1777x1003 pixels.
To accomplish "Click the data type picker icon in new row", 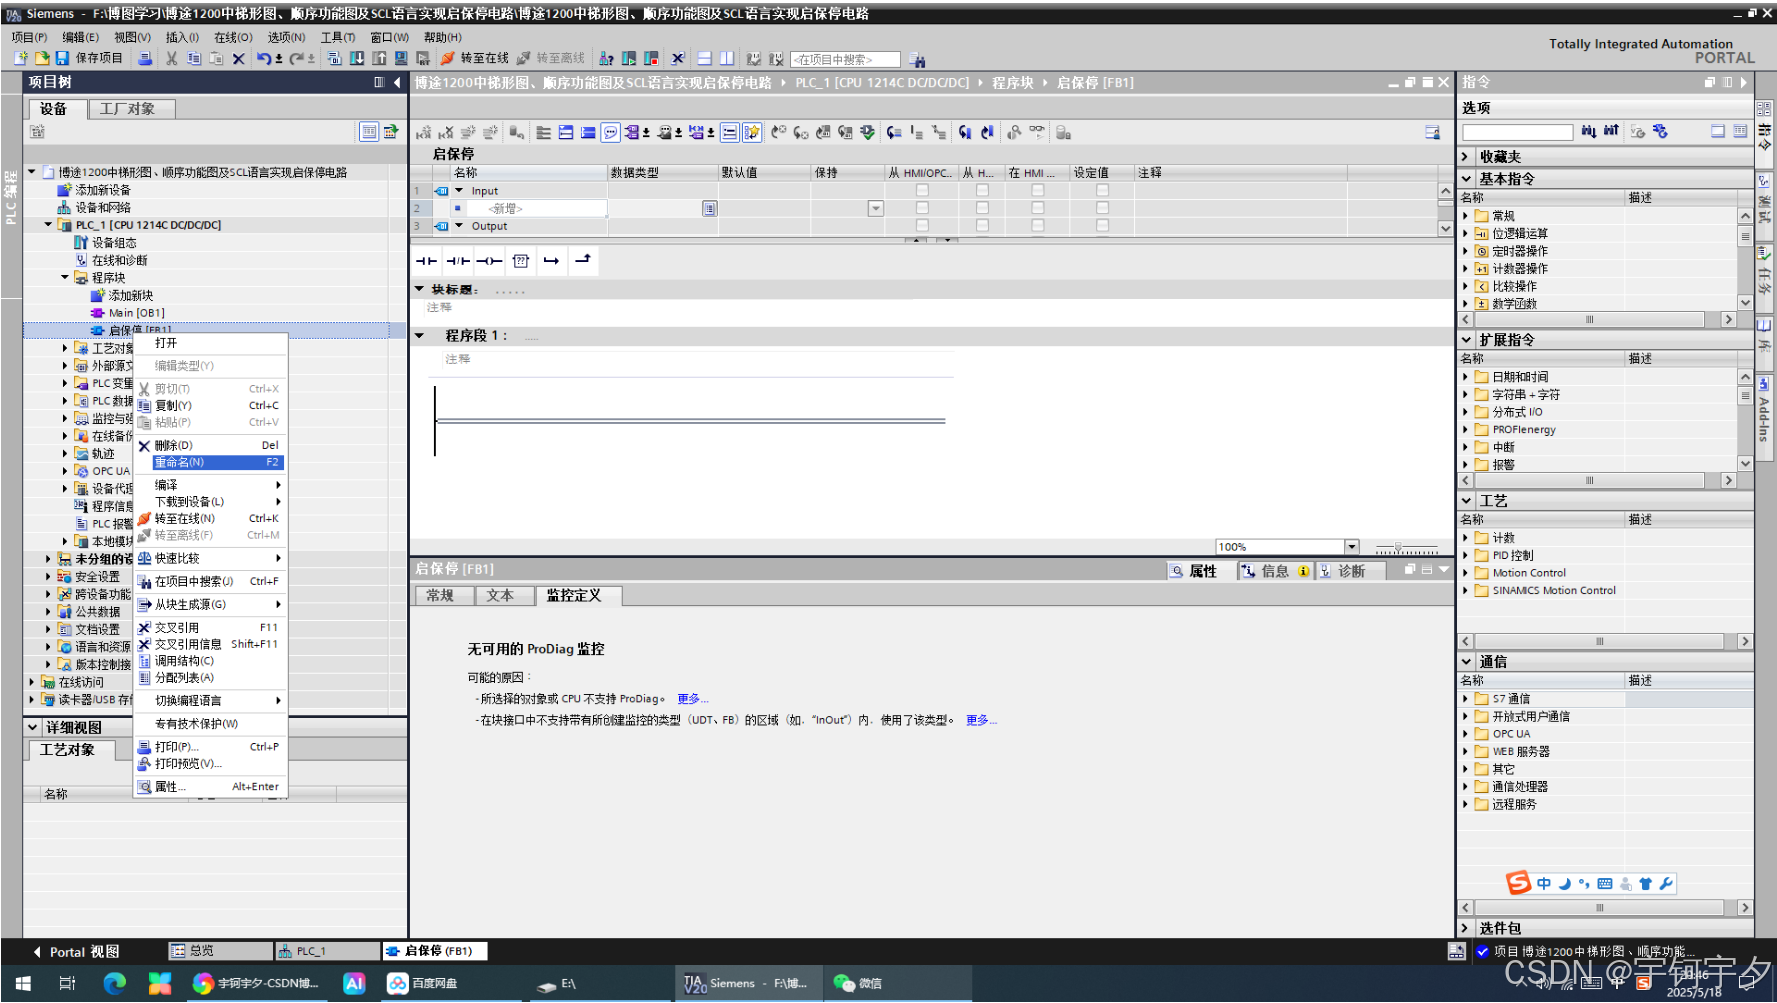I will click(x=709, y=208).
